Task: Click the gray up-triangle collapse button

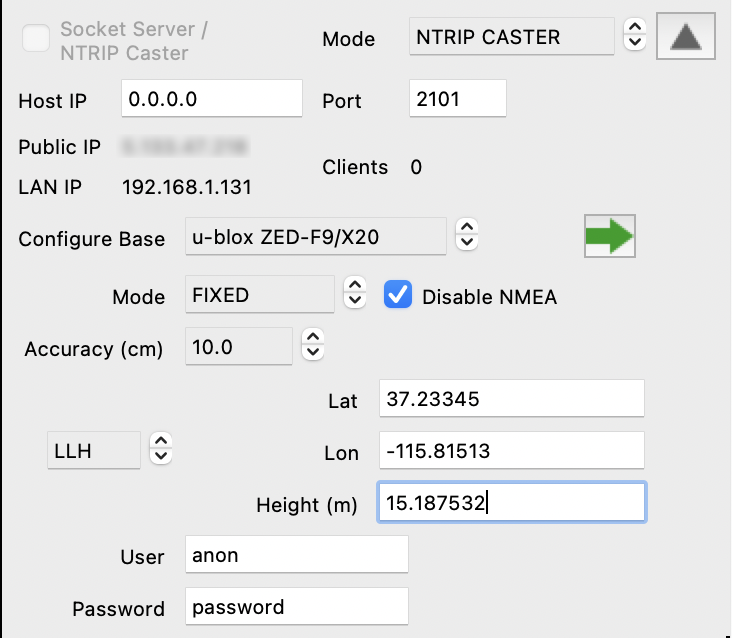Action: coord(685,37)
